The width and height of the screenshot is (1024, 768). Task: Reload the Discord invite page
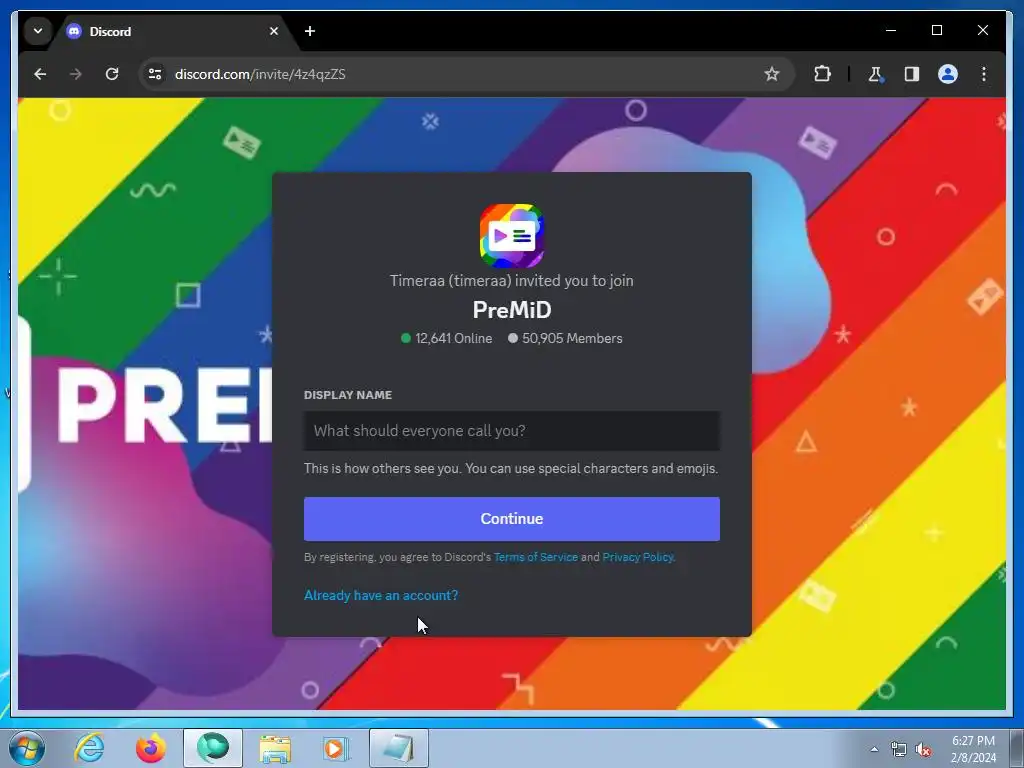pyautogui.click(x=112, y=74)
